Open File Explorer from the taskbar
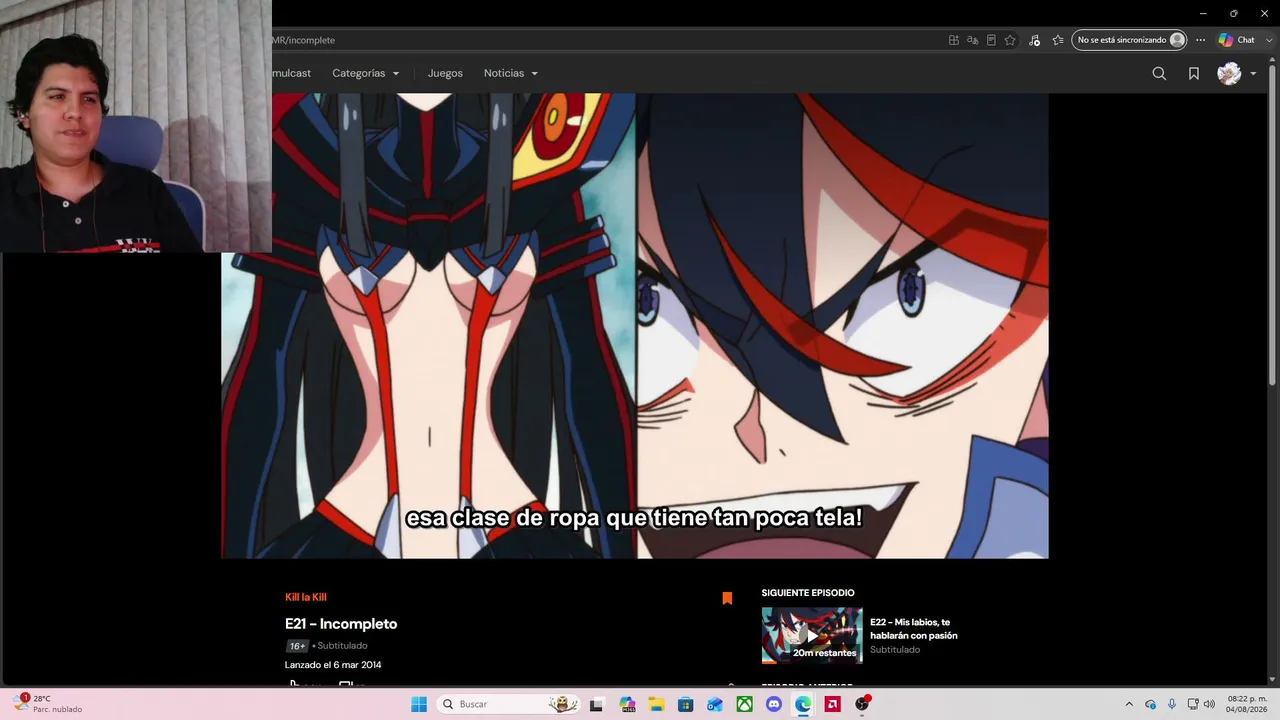 [x=656, y=704]
